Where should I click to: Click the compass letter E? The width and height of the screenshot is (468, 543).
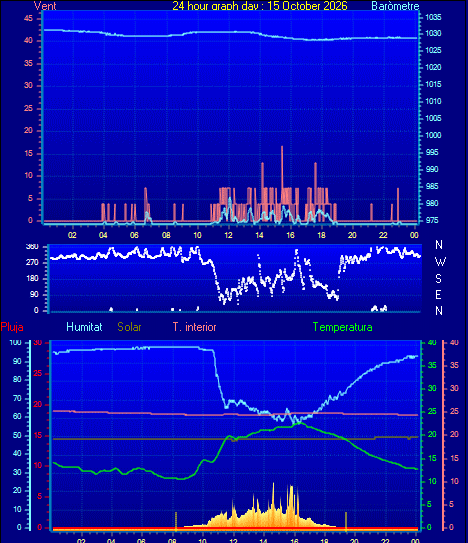[x=438, y=295]
